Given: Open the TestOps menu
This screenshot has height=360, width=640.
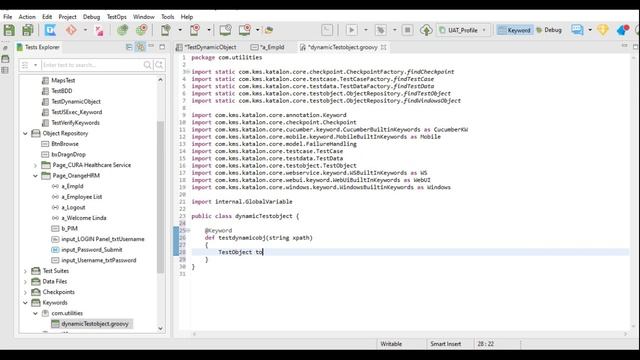Looking at the screenshot, I should [x=116, y=17].
